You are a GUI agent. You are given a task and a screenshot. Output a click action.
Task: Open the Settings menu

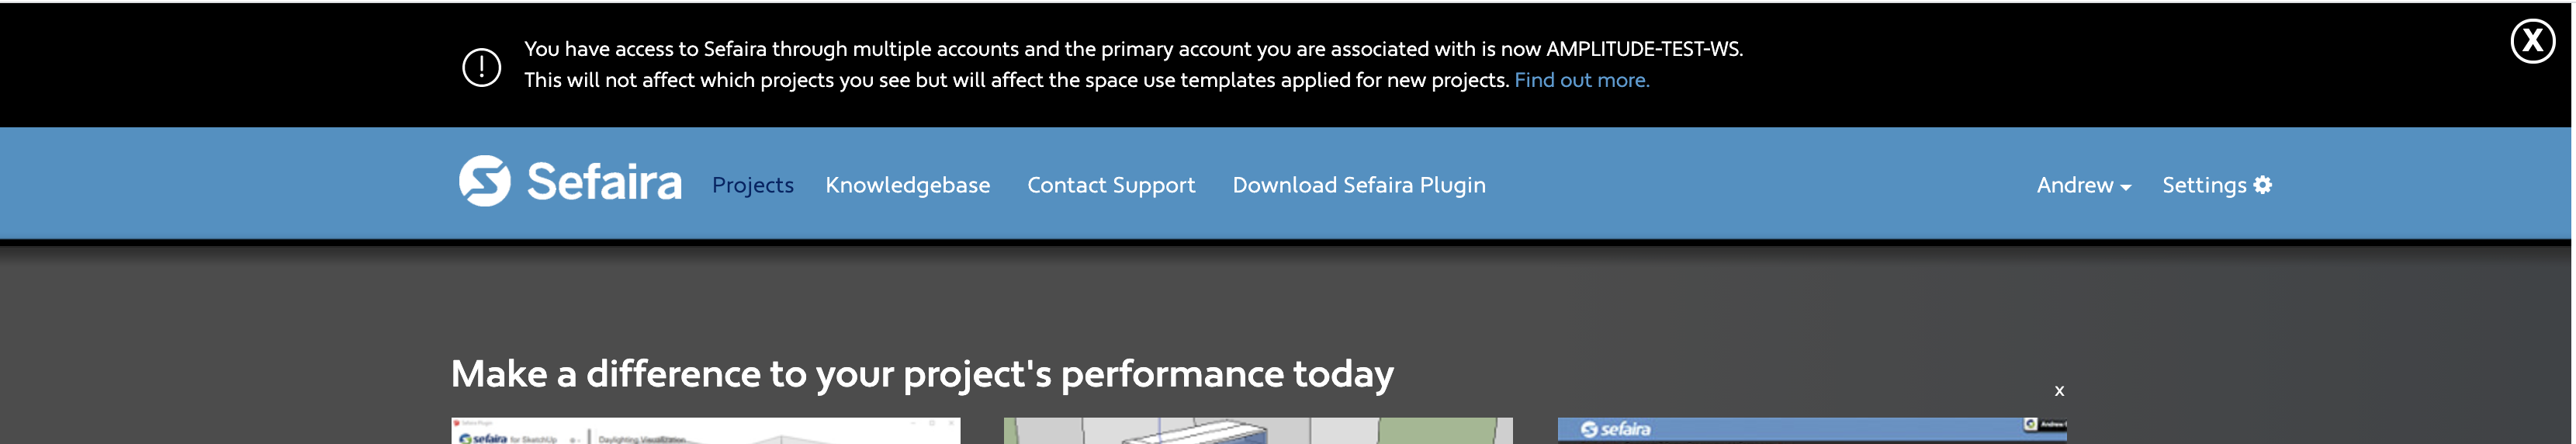[2217, 185]
